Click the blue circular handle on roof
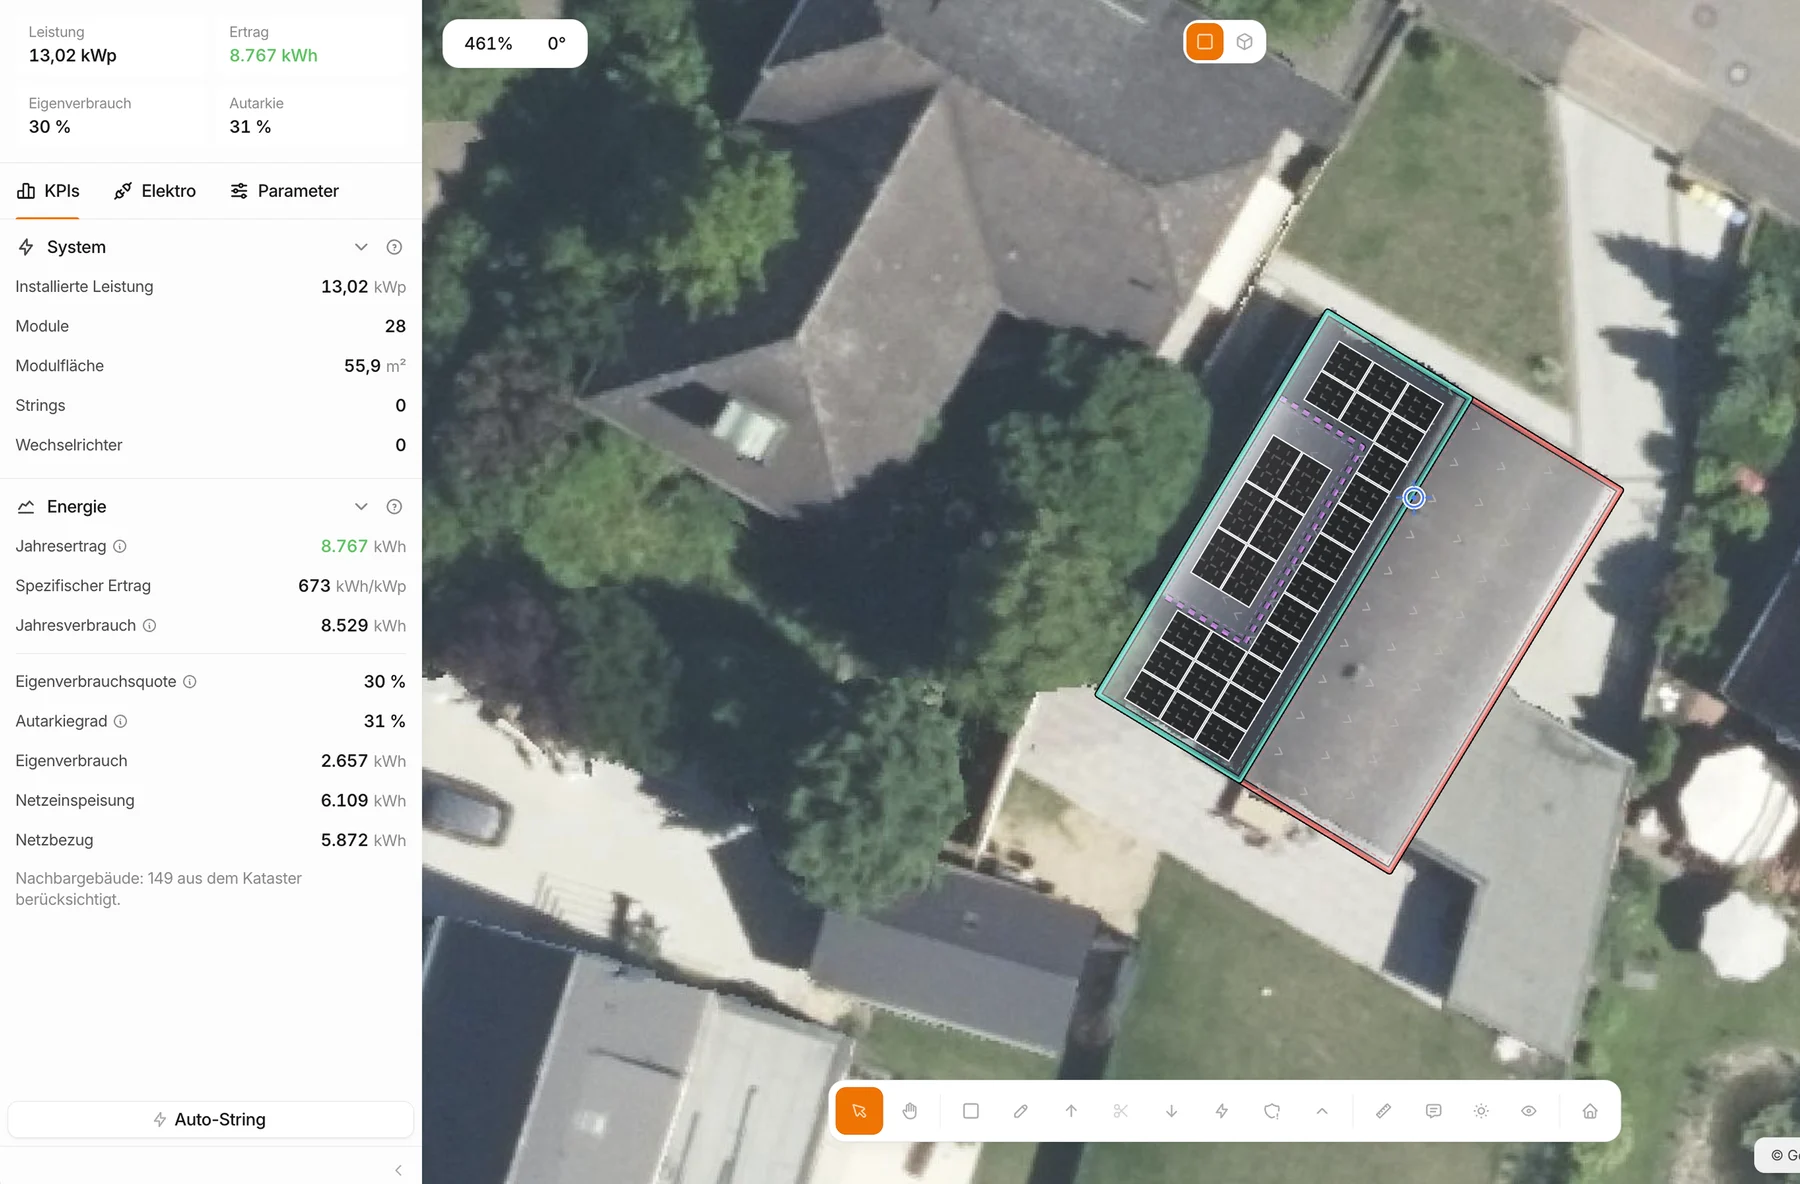The height and width of the screenshot is (1184, 1800). pos(1413,497)
